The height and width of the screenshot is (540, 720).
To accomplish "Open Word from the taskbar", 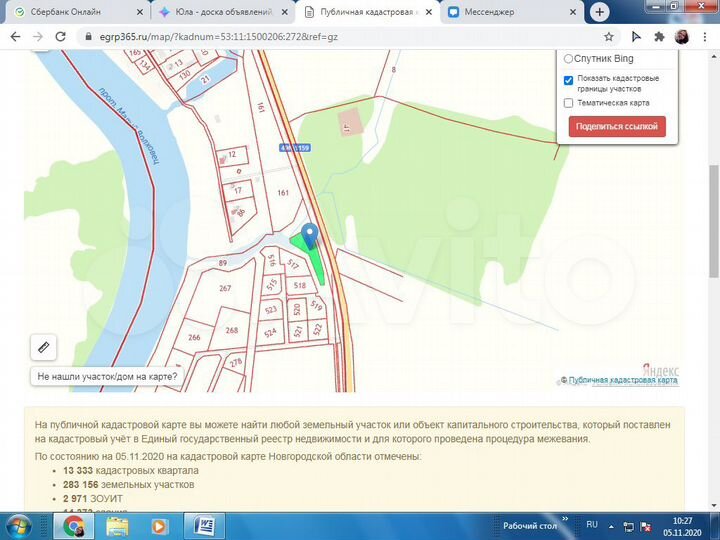I will (207, 525).
